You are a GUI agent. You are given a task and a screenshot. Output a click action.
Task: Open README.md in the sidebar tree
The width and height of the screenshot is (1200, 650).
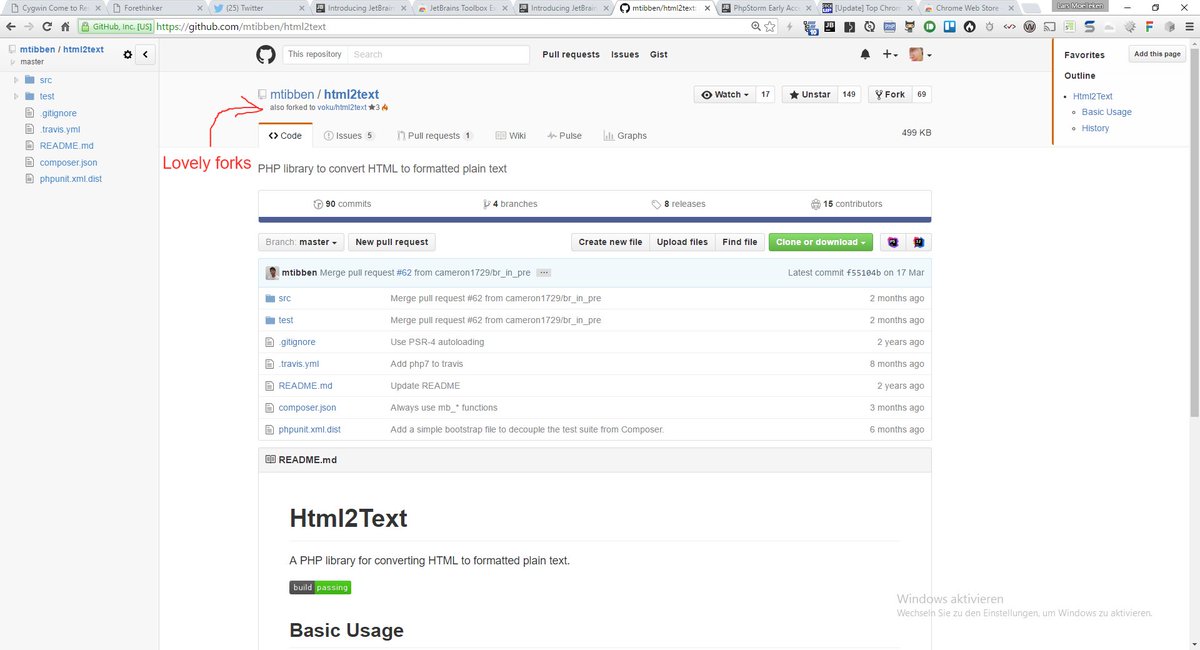click(x=66, y=145)
